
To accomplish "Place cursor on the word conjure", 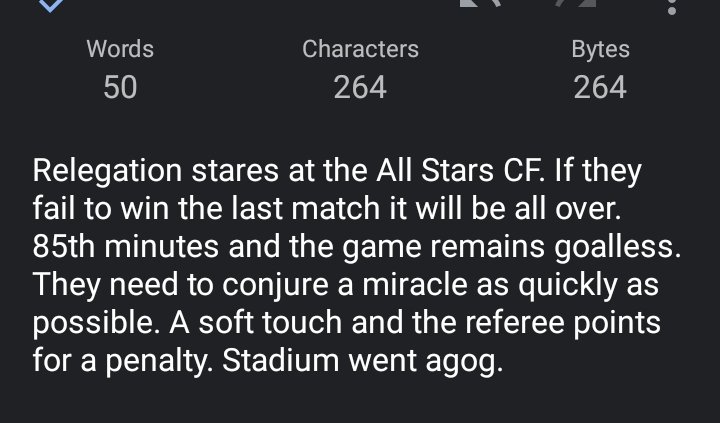I will click(275, 286).
